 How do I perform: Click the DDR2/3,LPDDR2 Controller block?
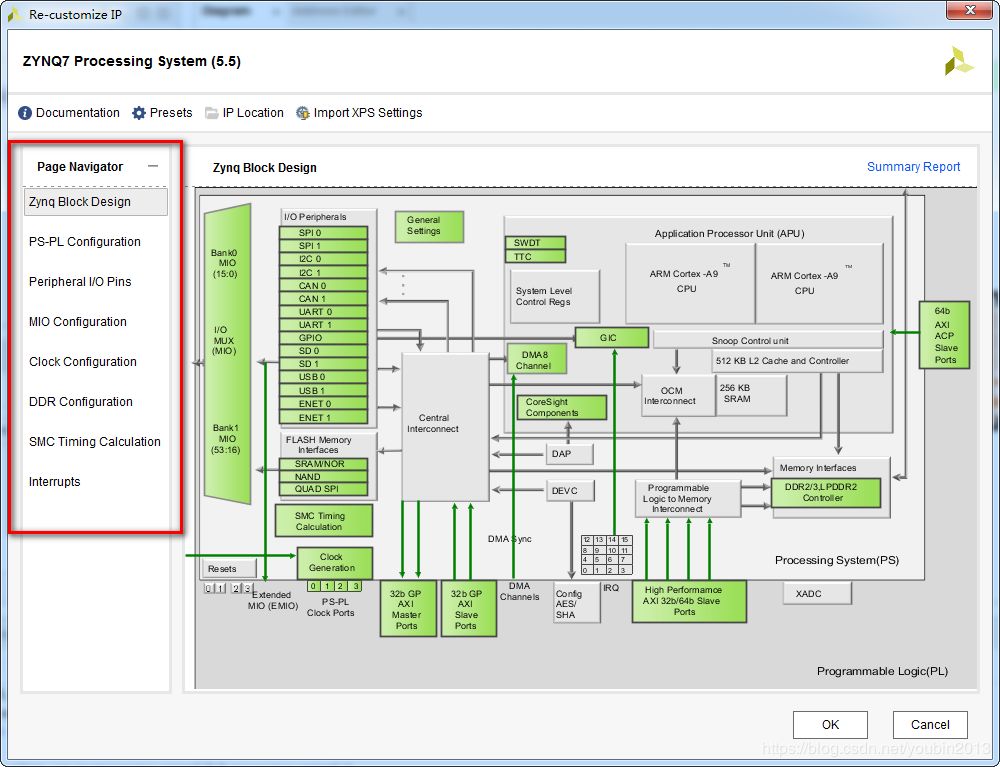click(x=827, y=493)
